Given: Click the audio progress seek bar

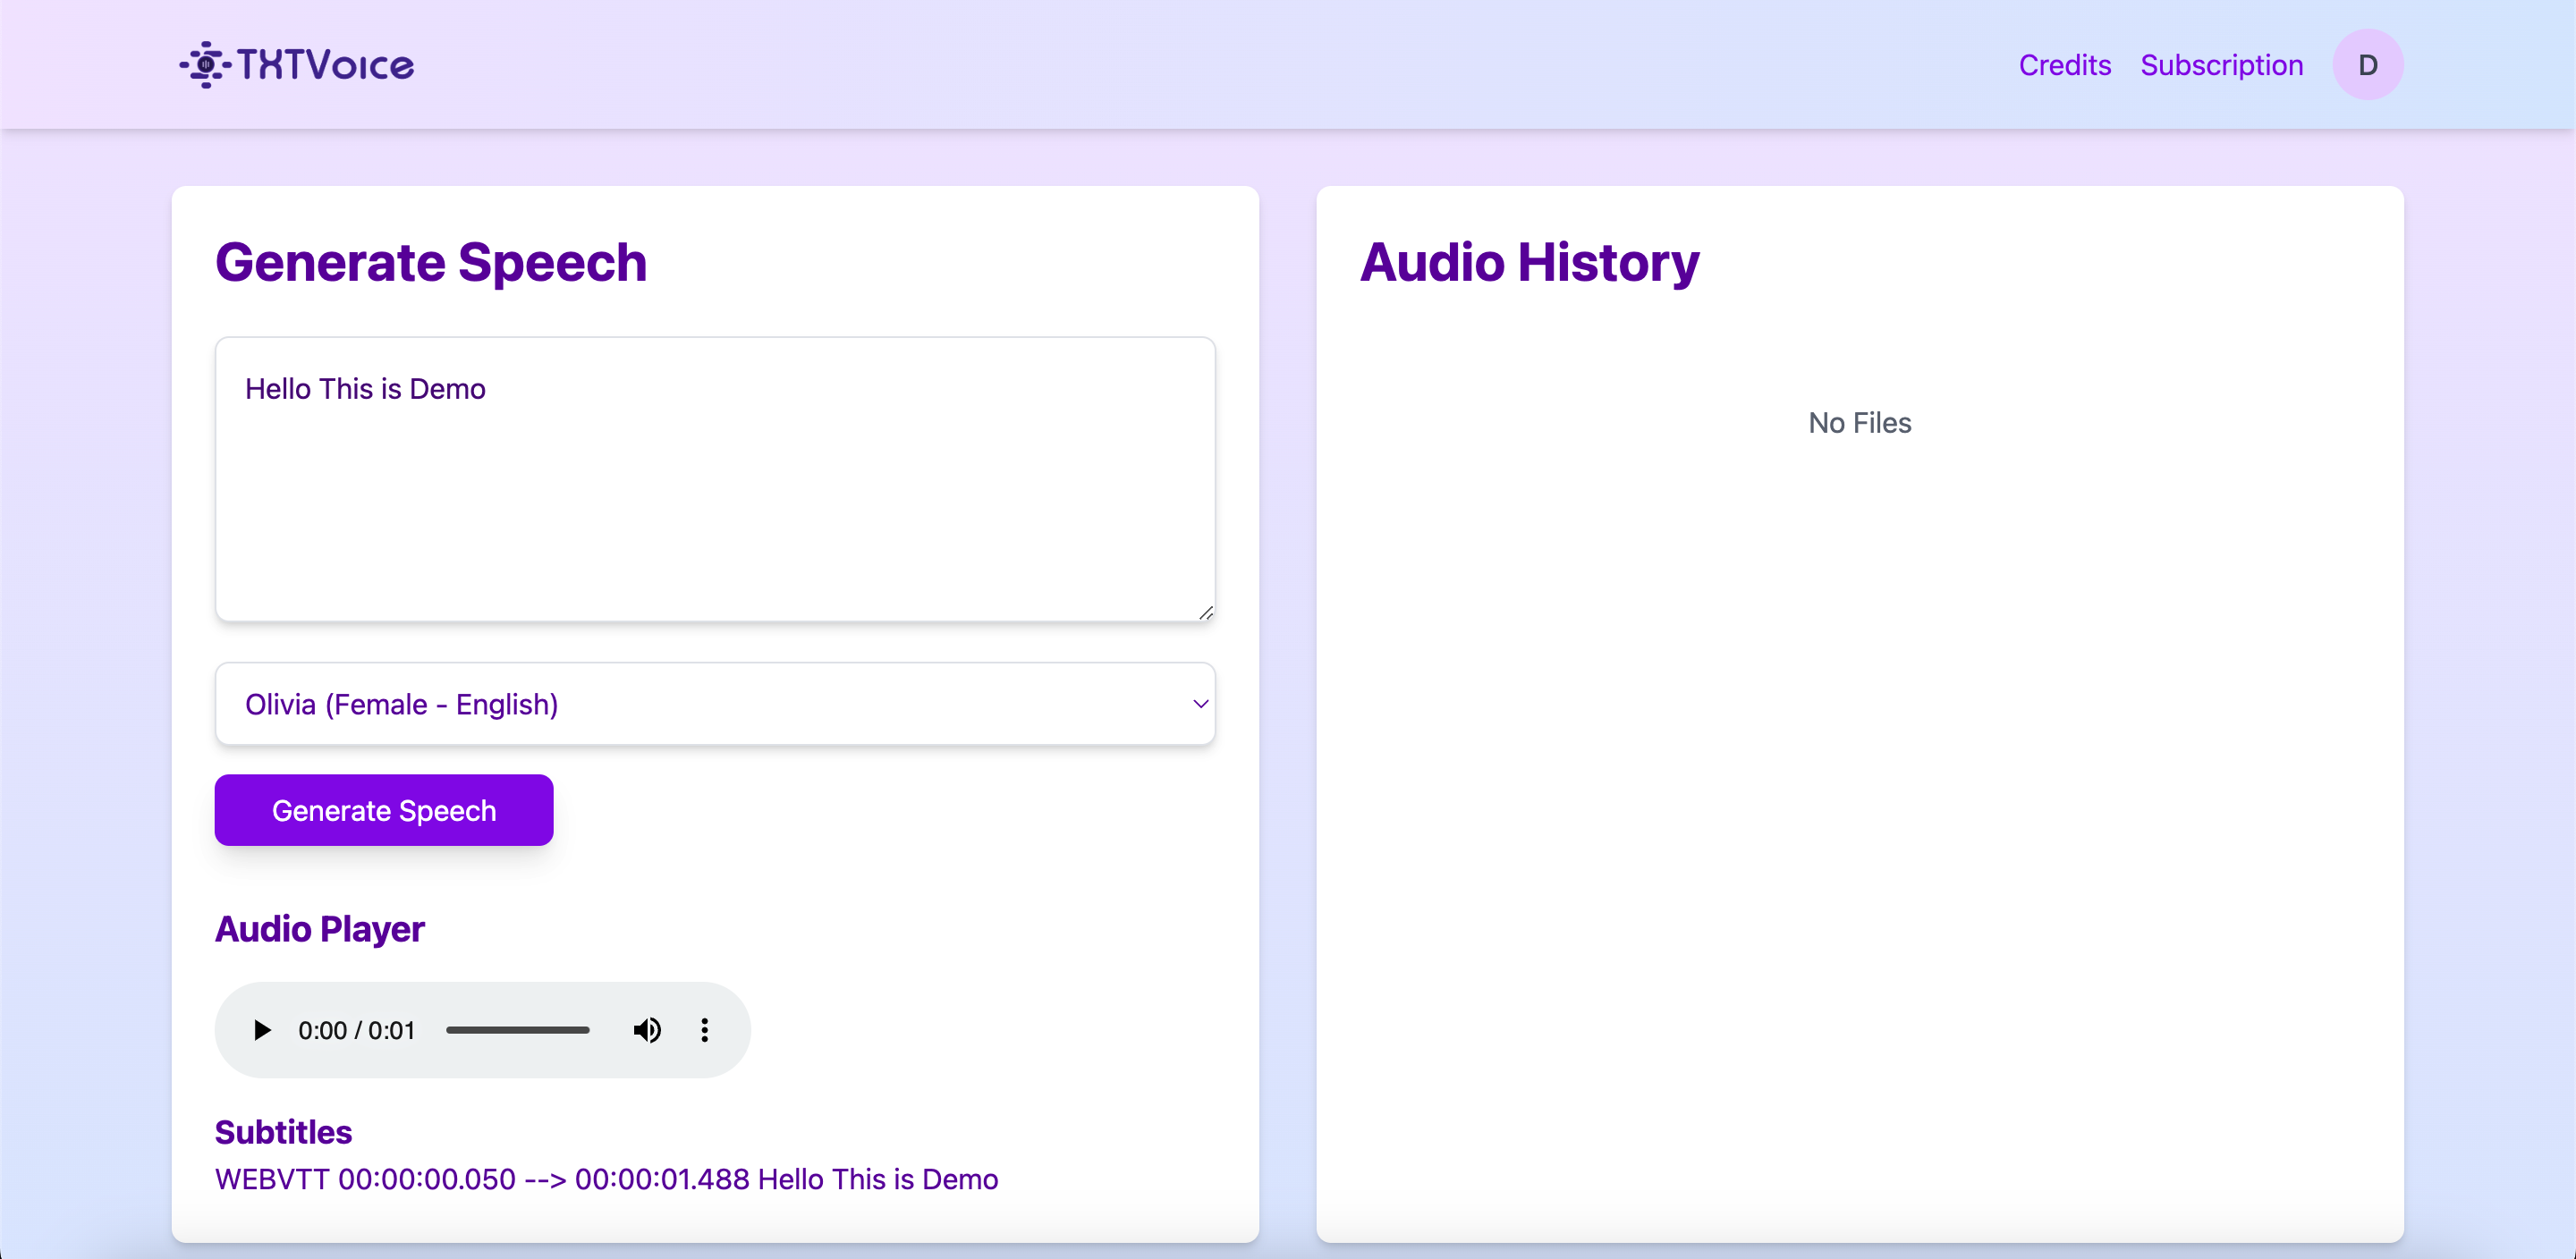Looking at the screenshot, I should coord(517,1030).
